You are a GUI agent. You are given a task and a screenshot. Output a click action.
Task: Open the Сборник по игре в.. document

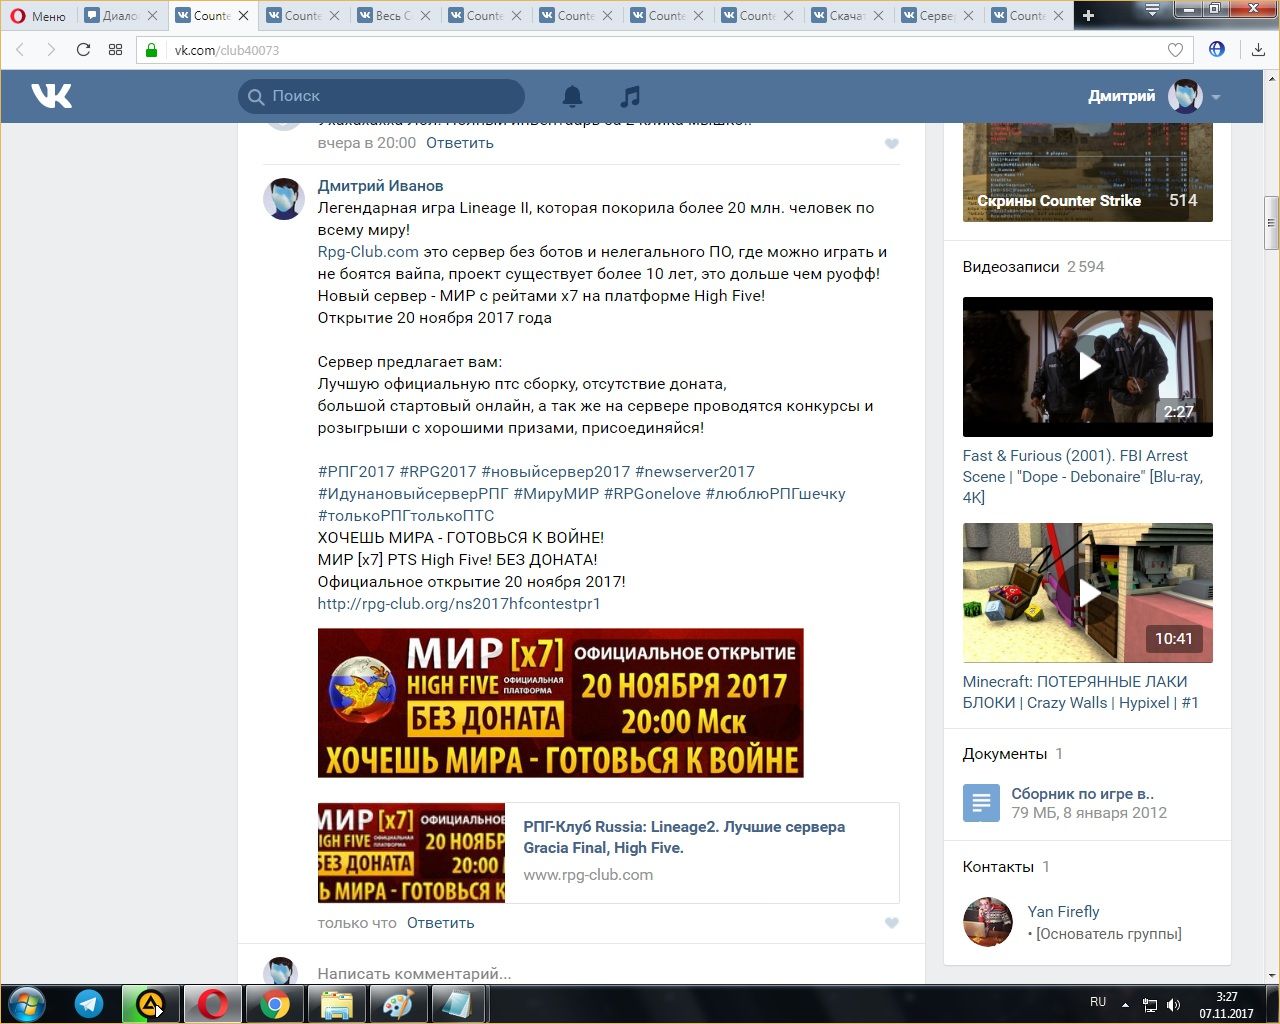click(1082, 794)
